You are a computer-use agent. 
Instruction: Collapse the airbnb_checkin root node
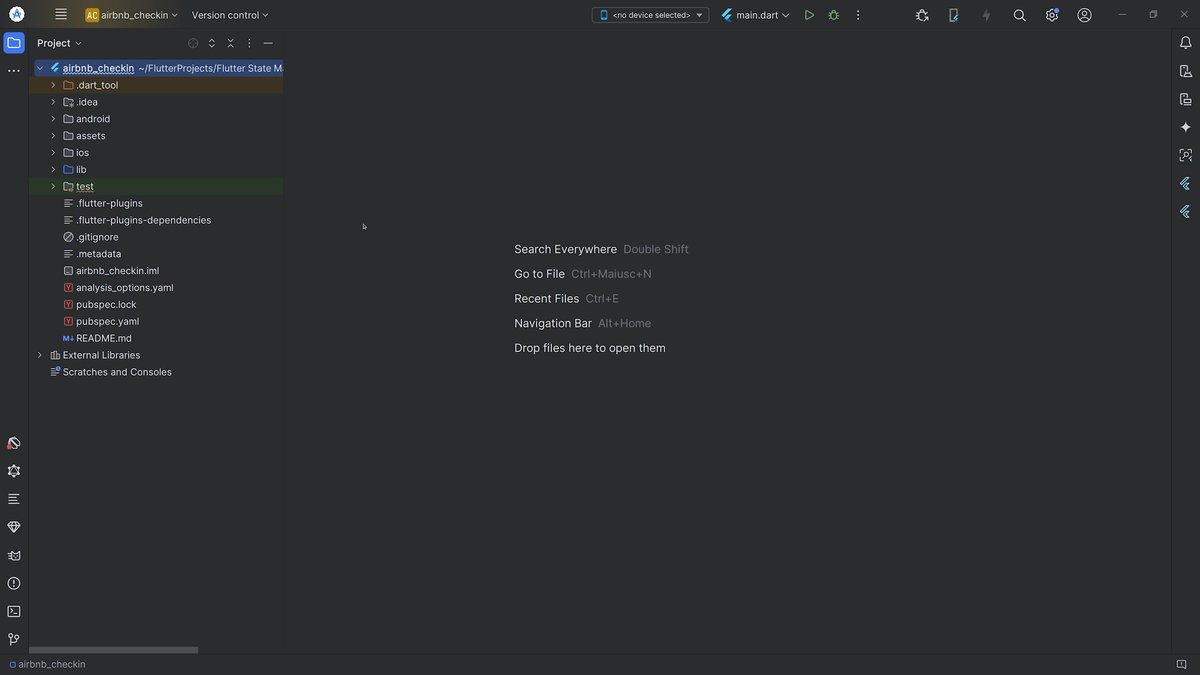tap(40, 68)
